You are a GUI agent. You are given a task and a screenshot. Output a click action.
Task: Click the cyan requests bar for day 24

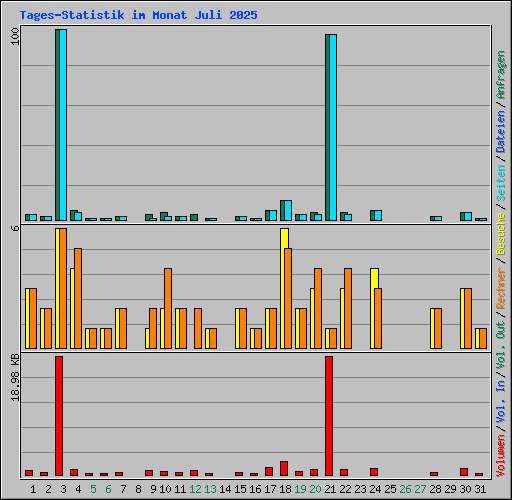coord(378,215)
